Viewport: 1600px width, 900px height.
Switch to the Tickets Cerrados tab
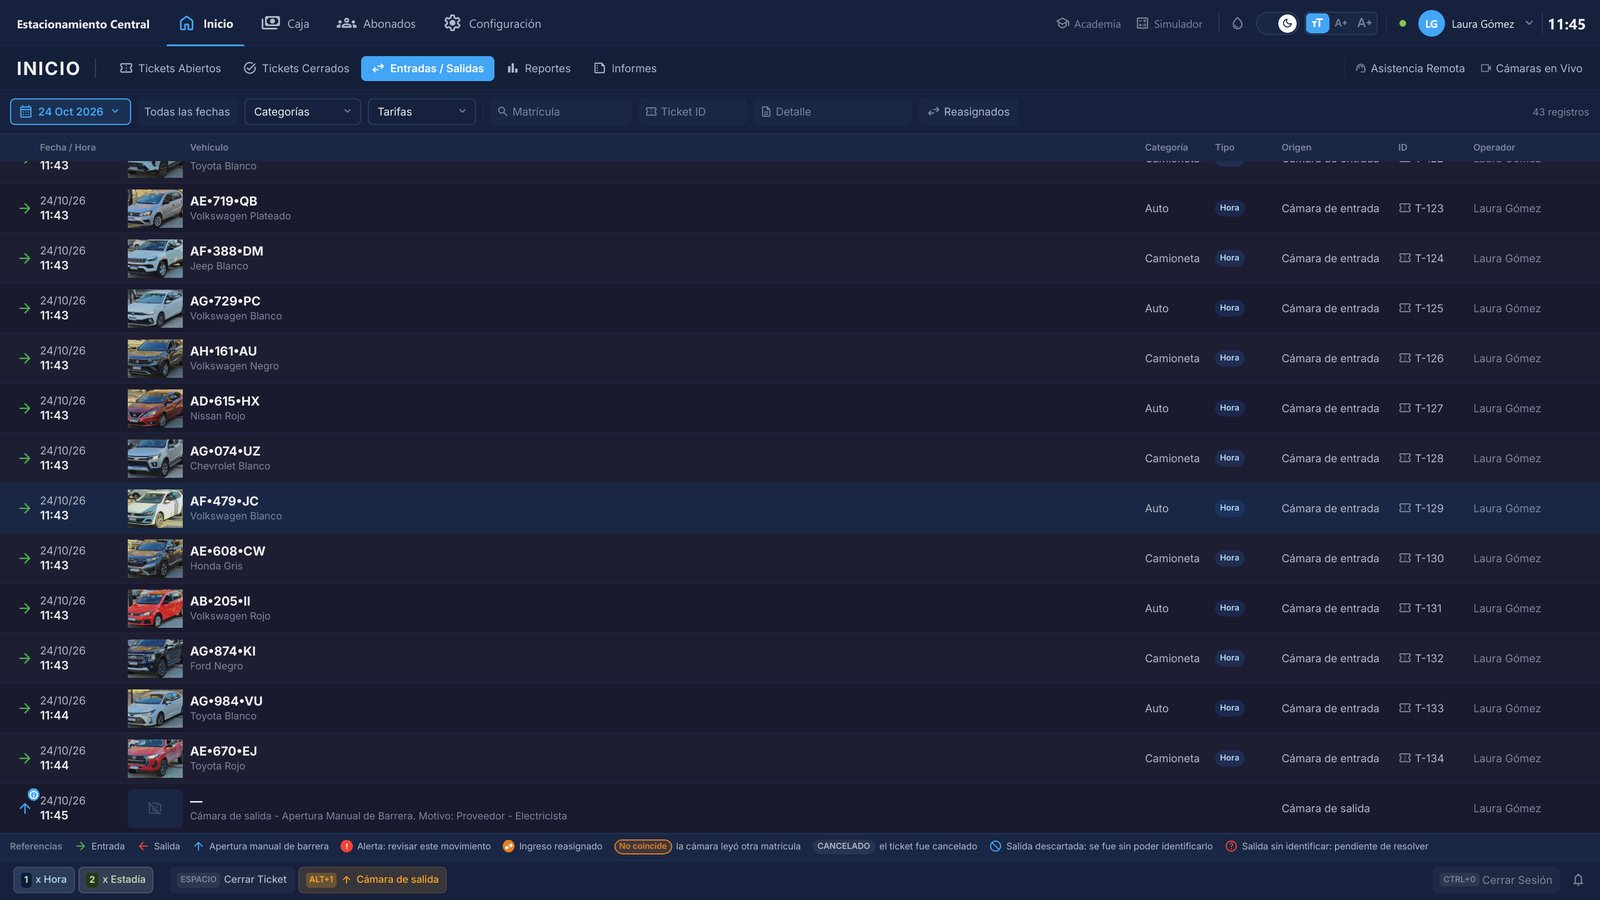[x=296, y=68]
